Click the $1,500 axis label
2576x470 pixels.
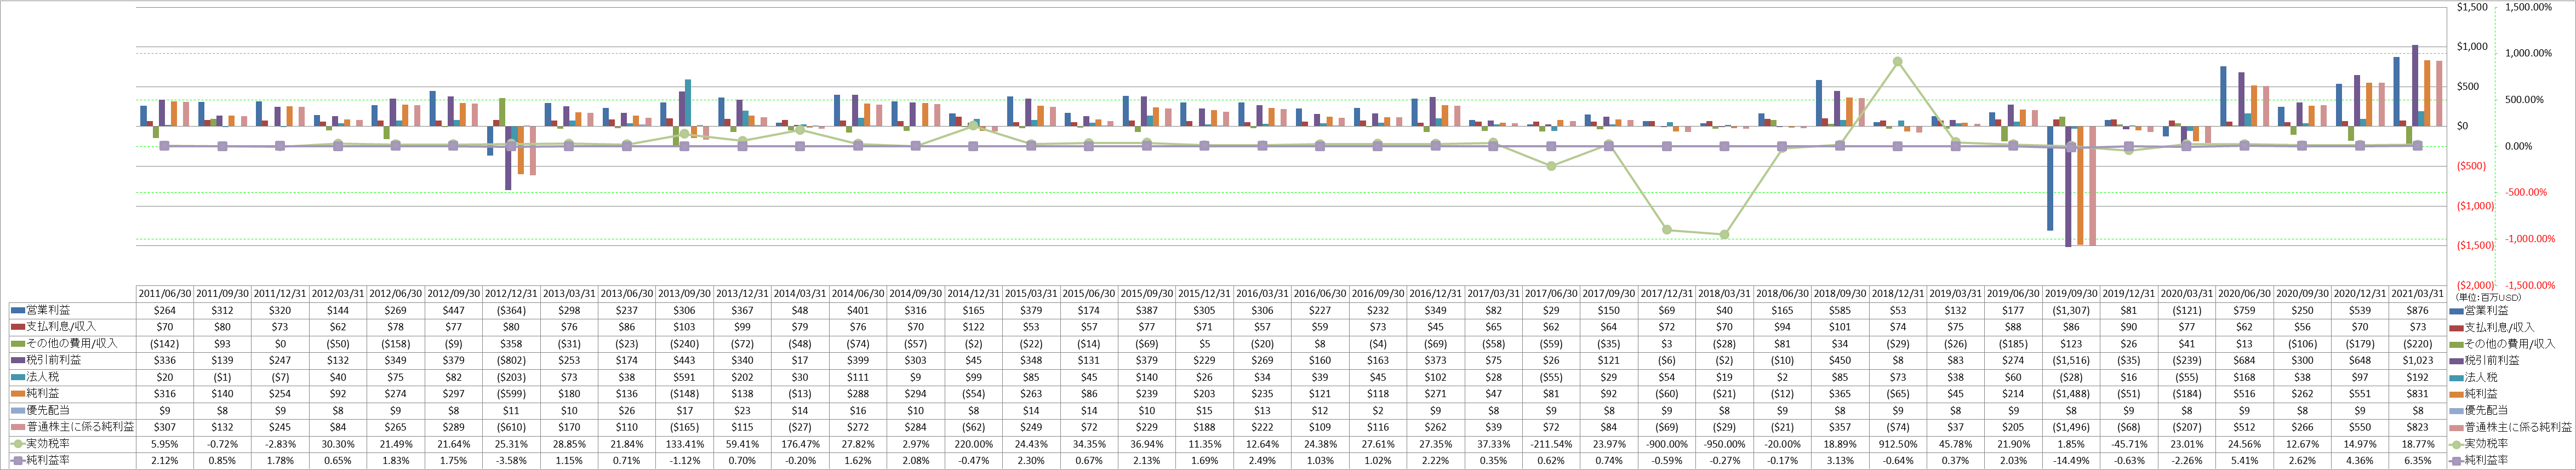tap(2472, 8)
